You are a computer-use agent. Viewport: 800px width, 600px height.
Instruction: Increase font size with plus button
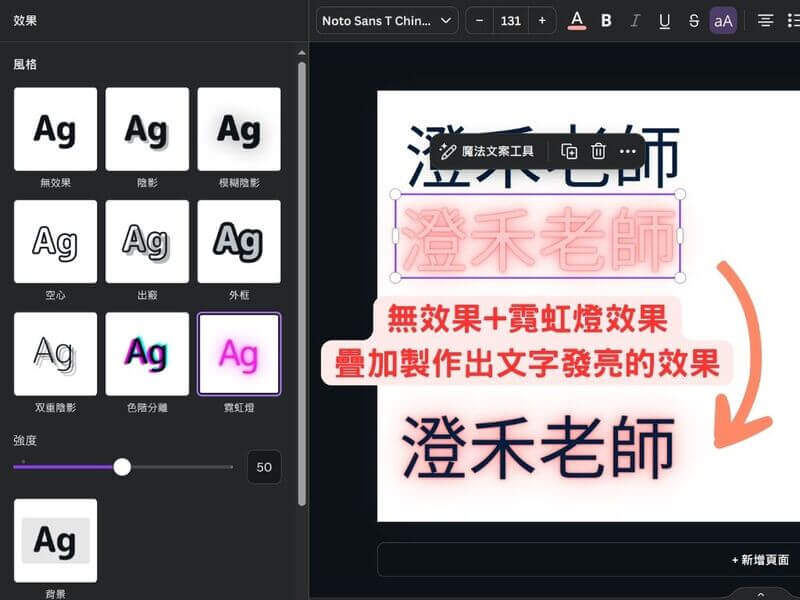[542, 20]
